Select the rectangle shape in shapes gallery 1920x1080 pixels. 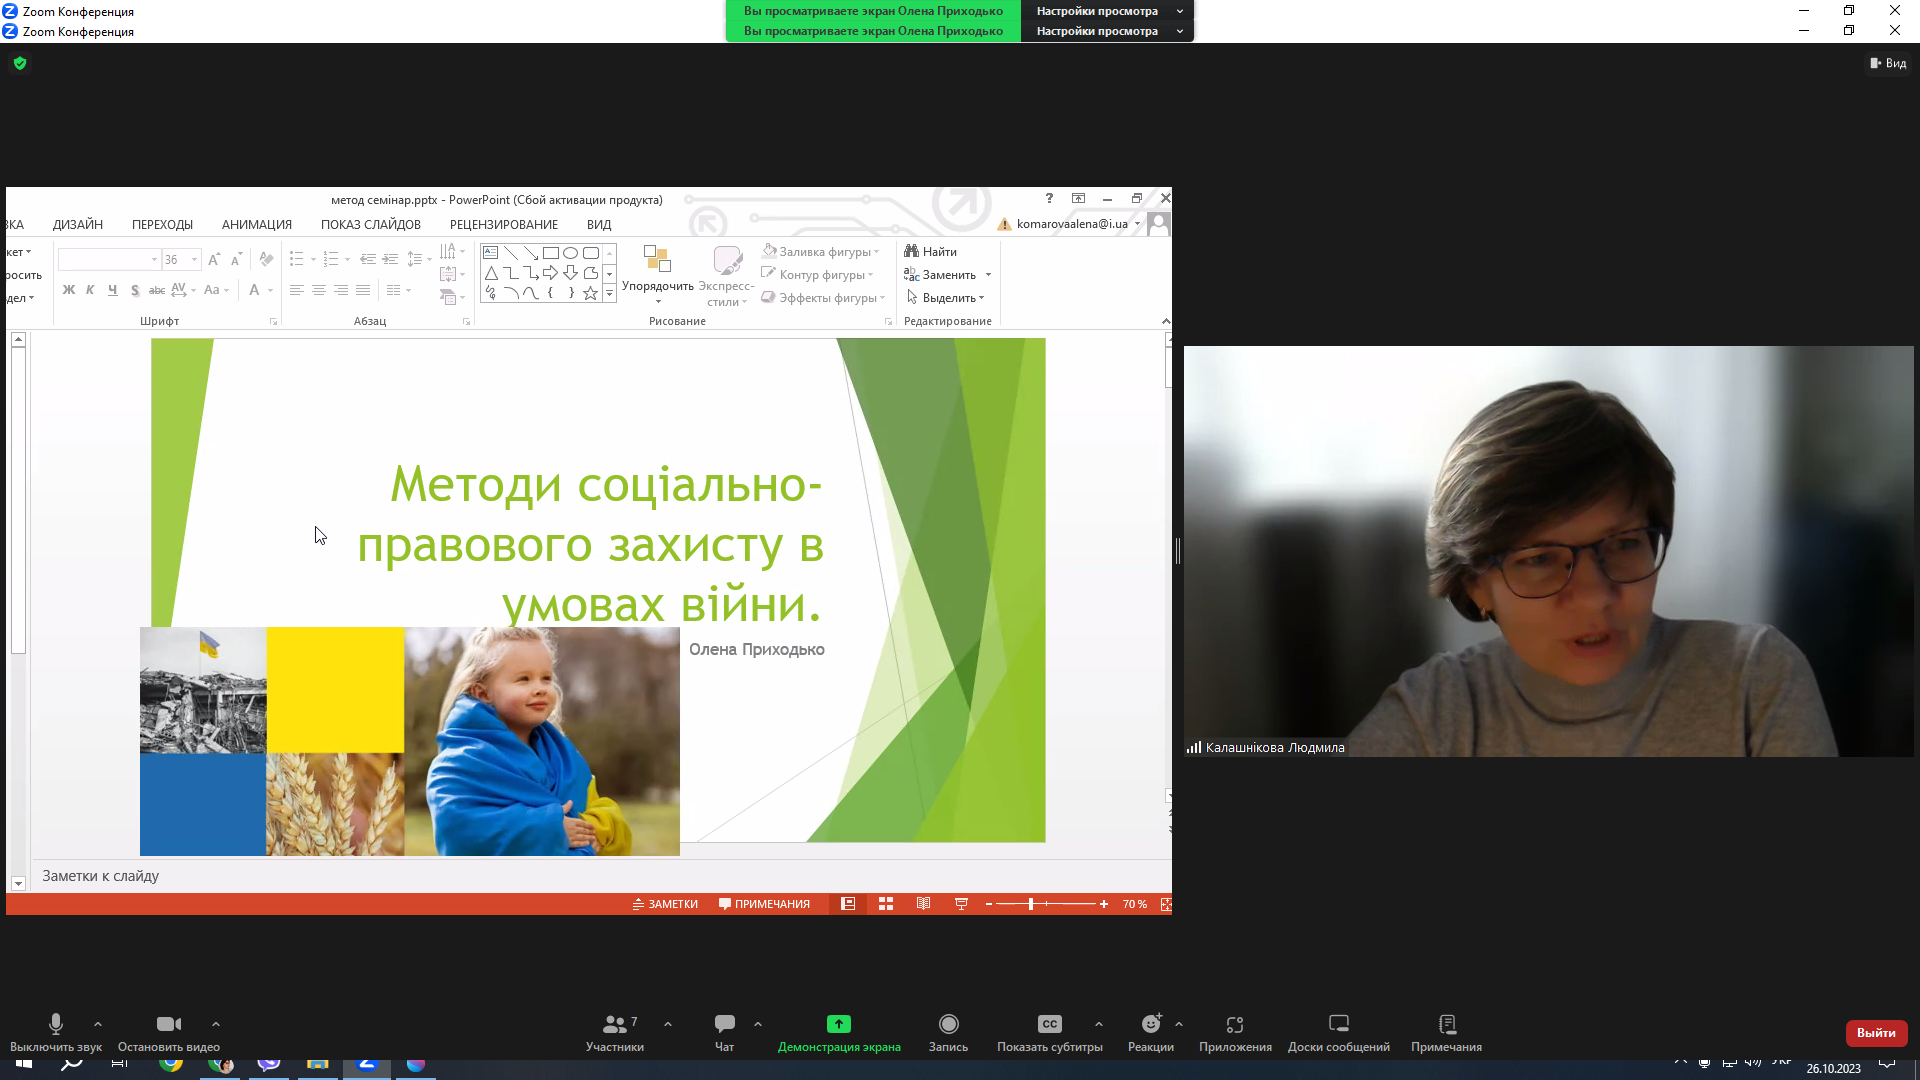coord(551,253)
